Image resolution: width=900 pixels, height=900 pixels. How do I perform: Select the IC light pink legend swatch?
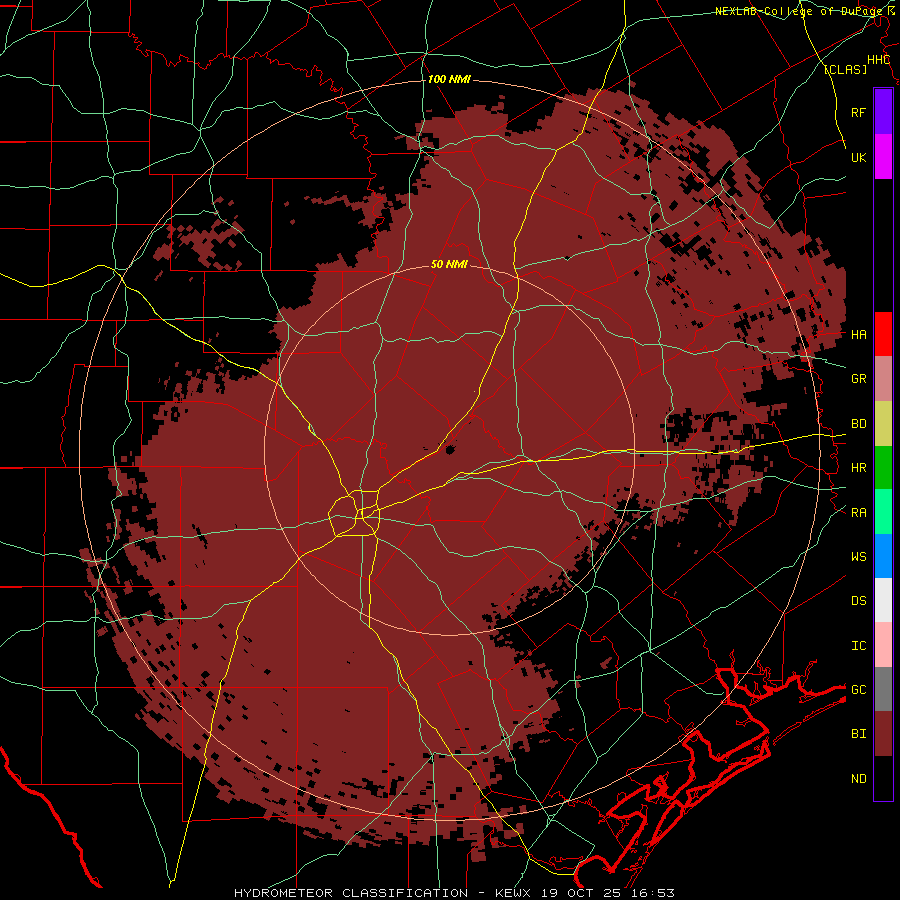click(x=883, y=645)
